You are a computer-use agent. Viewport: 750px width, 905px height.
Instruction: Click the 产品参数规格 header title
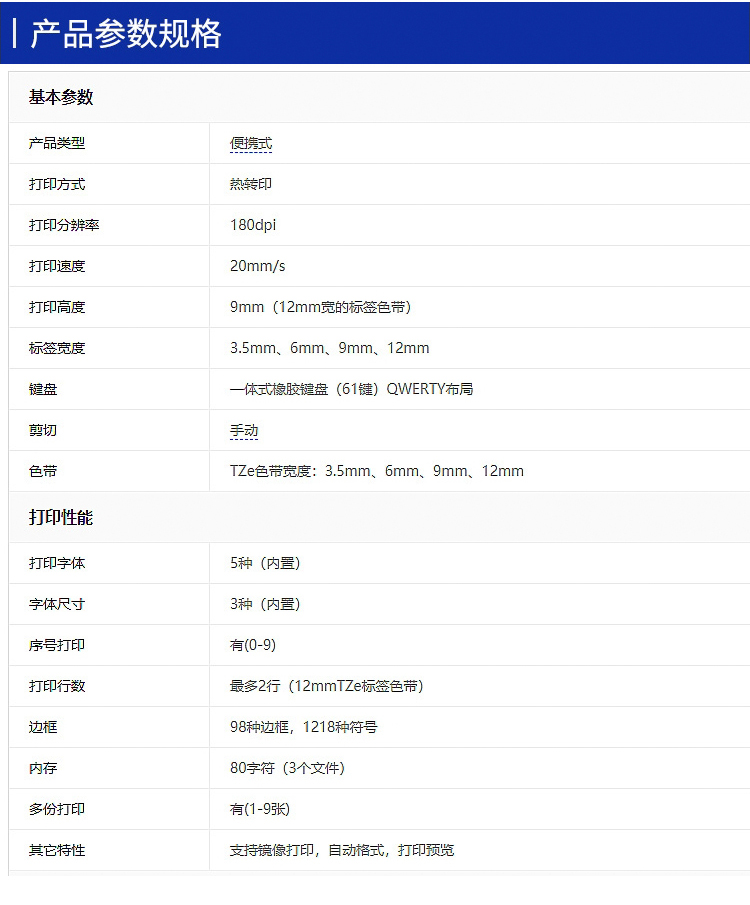point(125,34)
